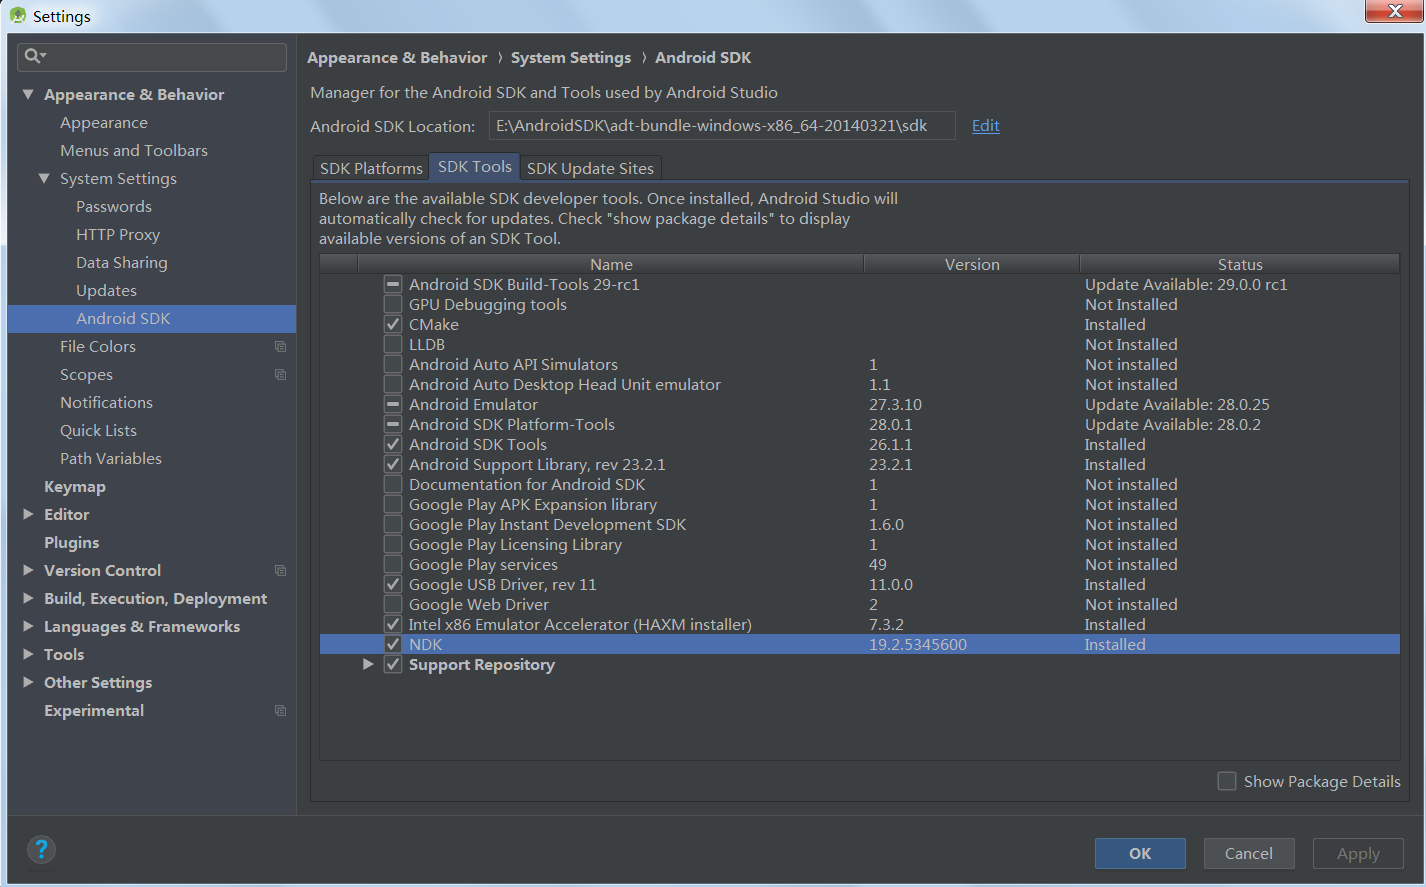Click the magnifier icon in the search box
The height and width of the screenshot is (887, 1426).
click(x=33, y=56)
